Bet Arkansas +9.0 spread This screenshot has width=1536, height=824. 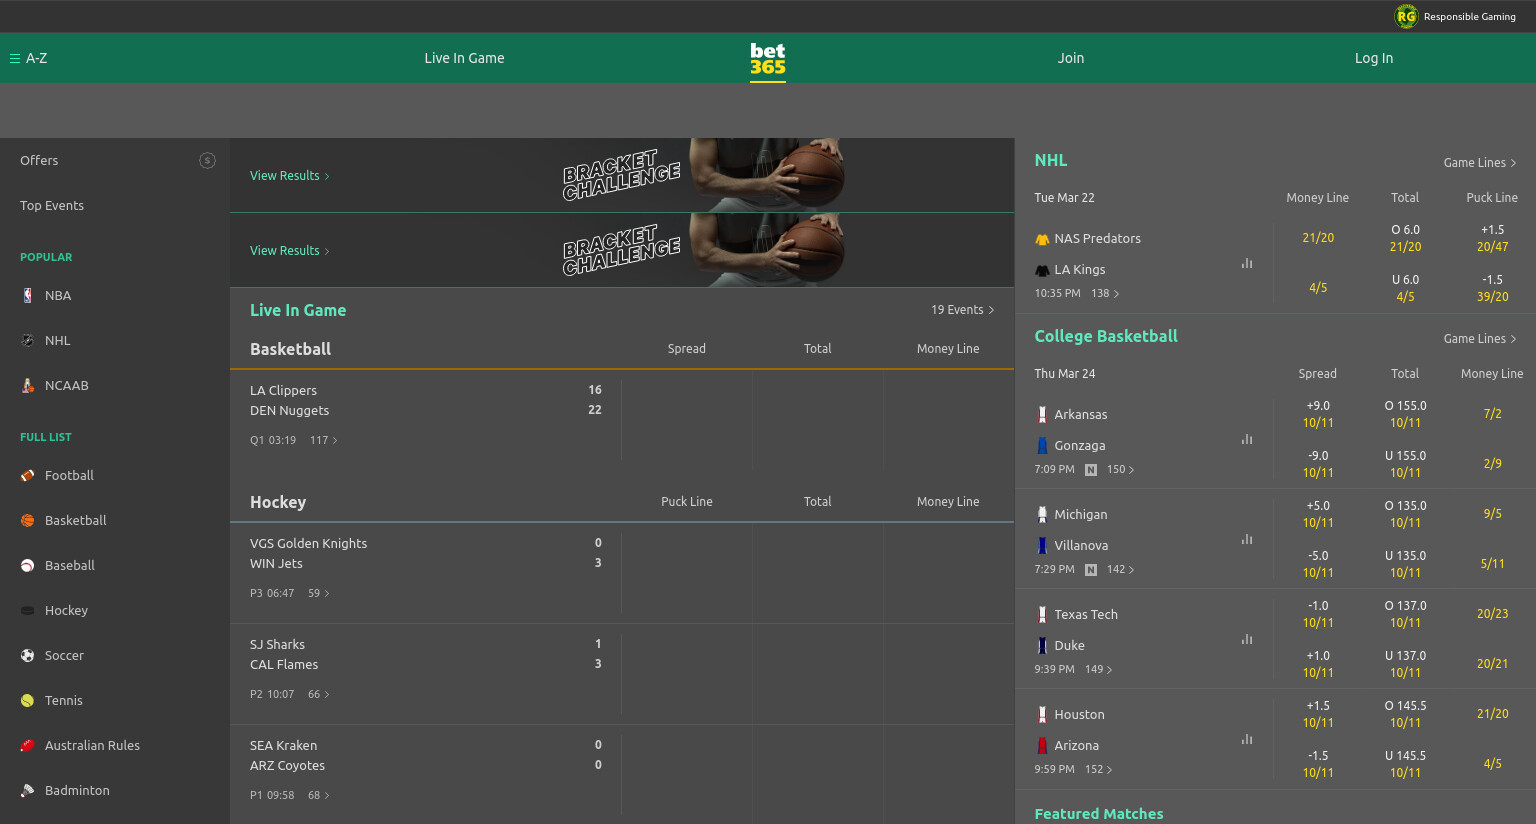pos(1318,414)
